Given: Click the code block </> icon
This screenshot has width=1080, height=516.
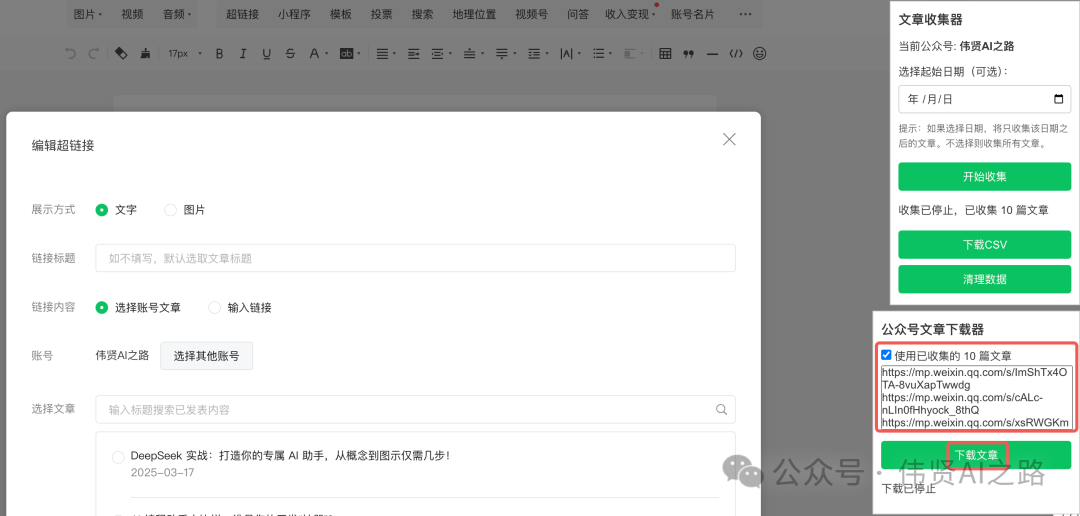Looking at the screenshot, I should coord(736,54).
